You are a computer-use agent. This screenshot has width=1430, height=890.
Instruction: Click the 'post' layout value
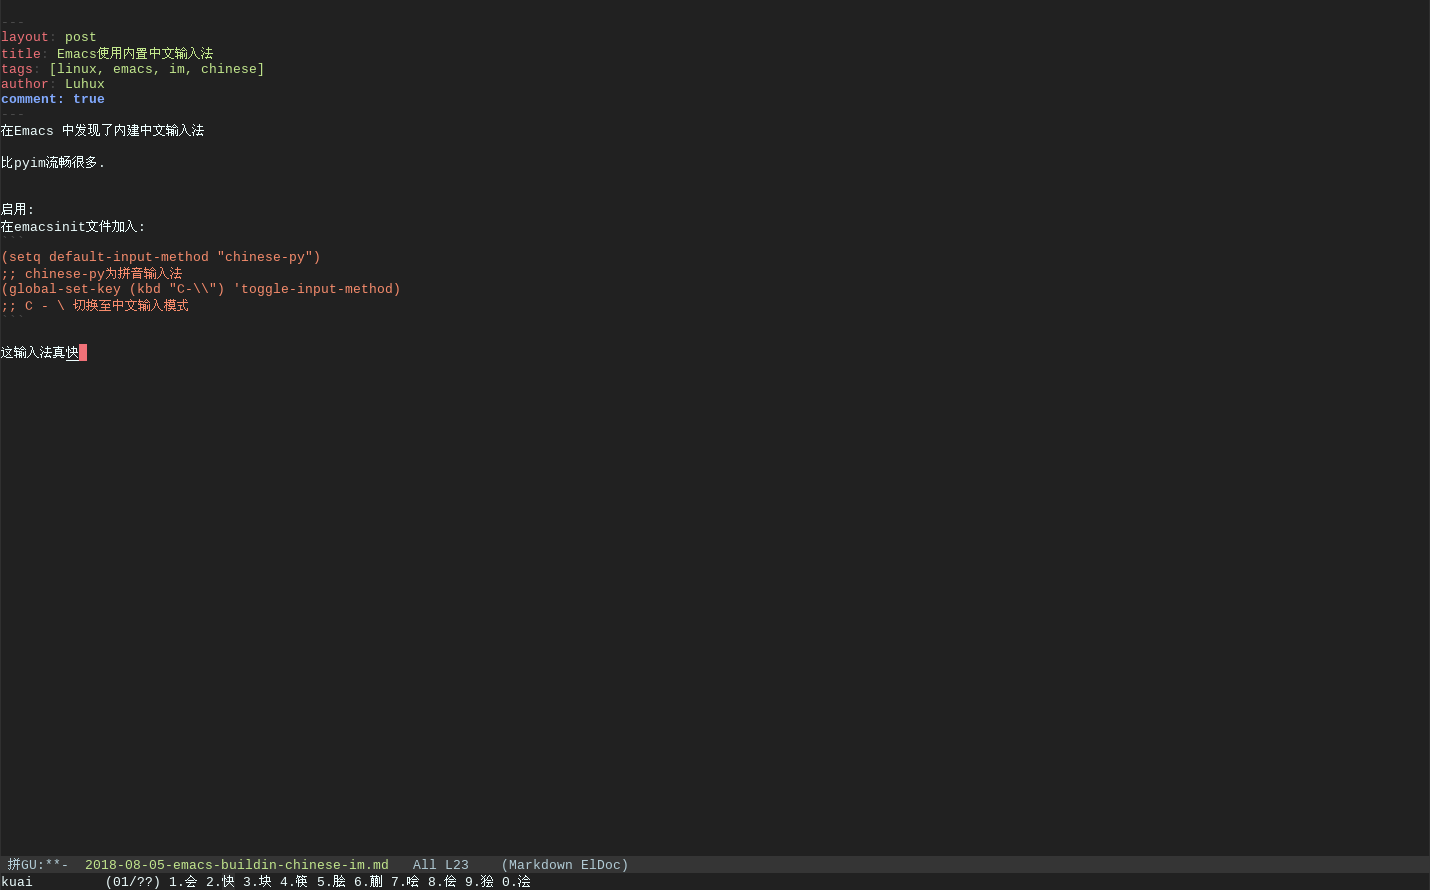[x=81, y=37]
